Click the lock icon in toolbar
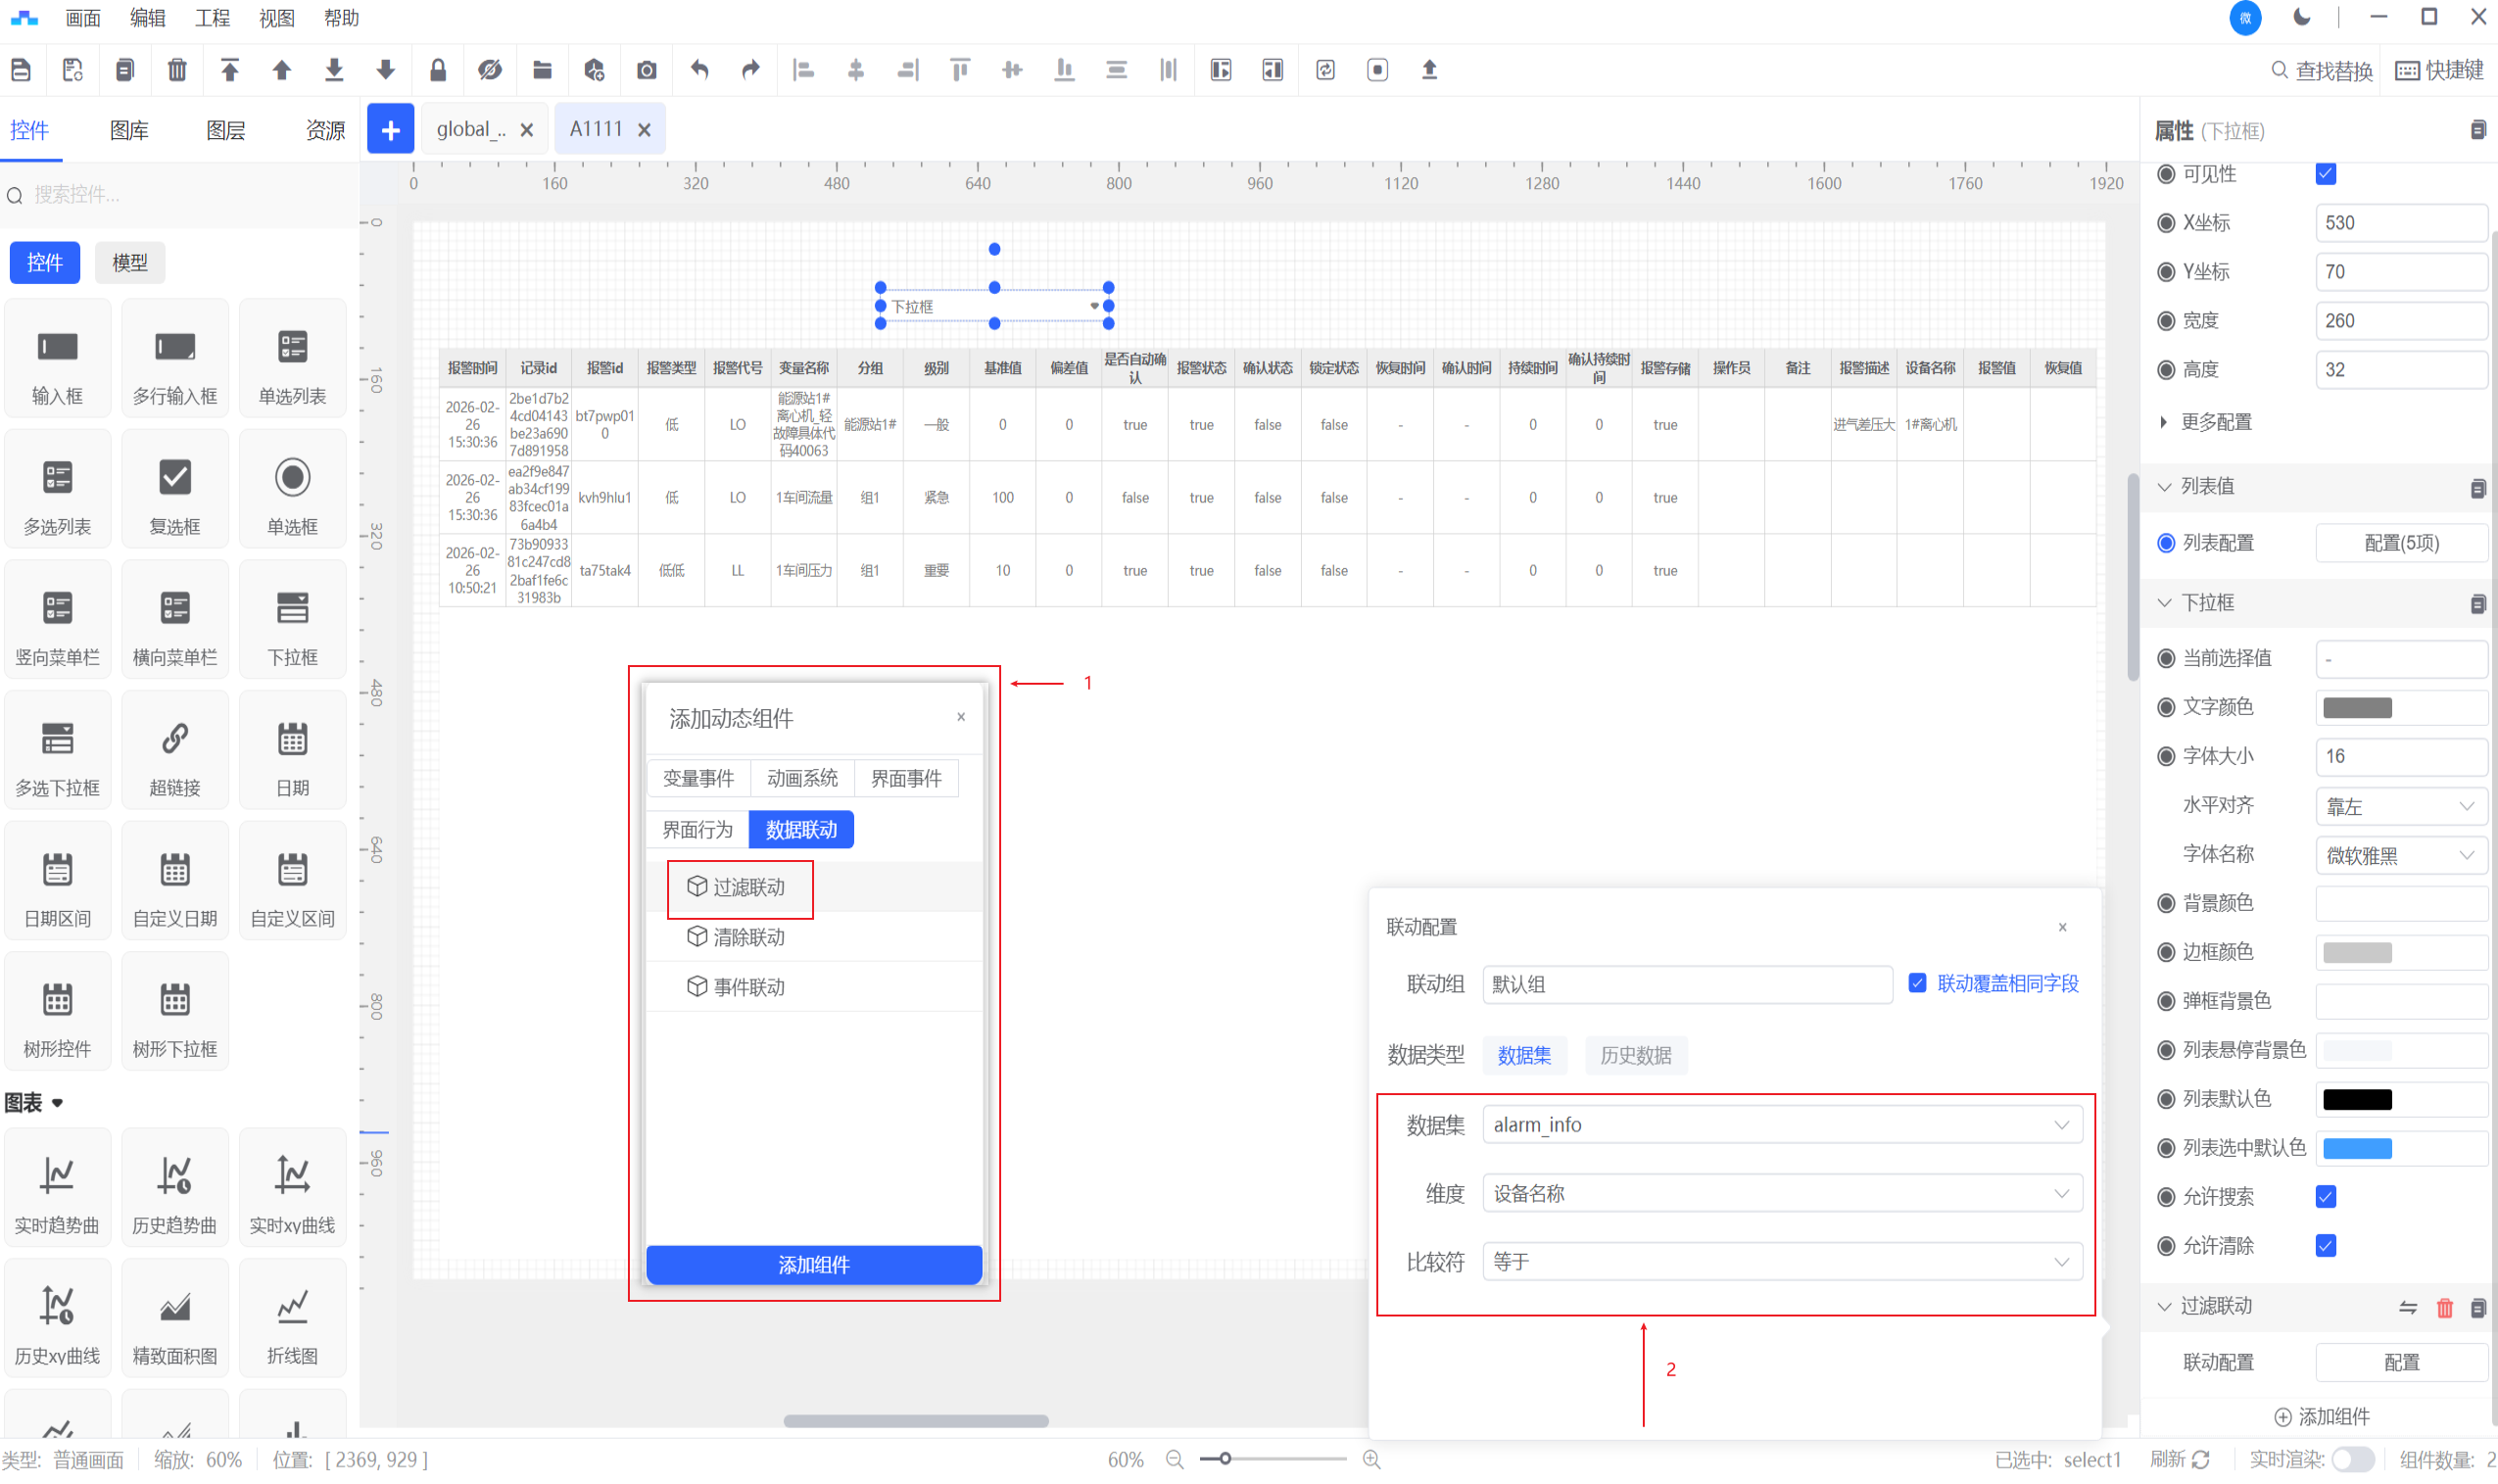 [x=437, y=70]
